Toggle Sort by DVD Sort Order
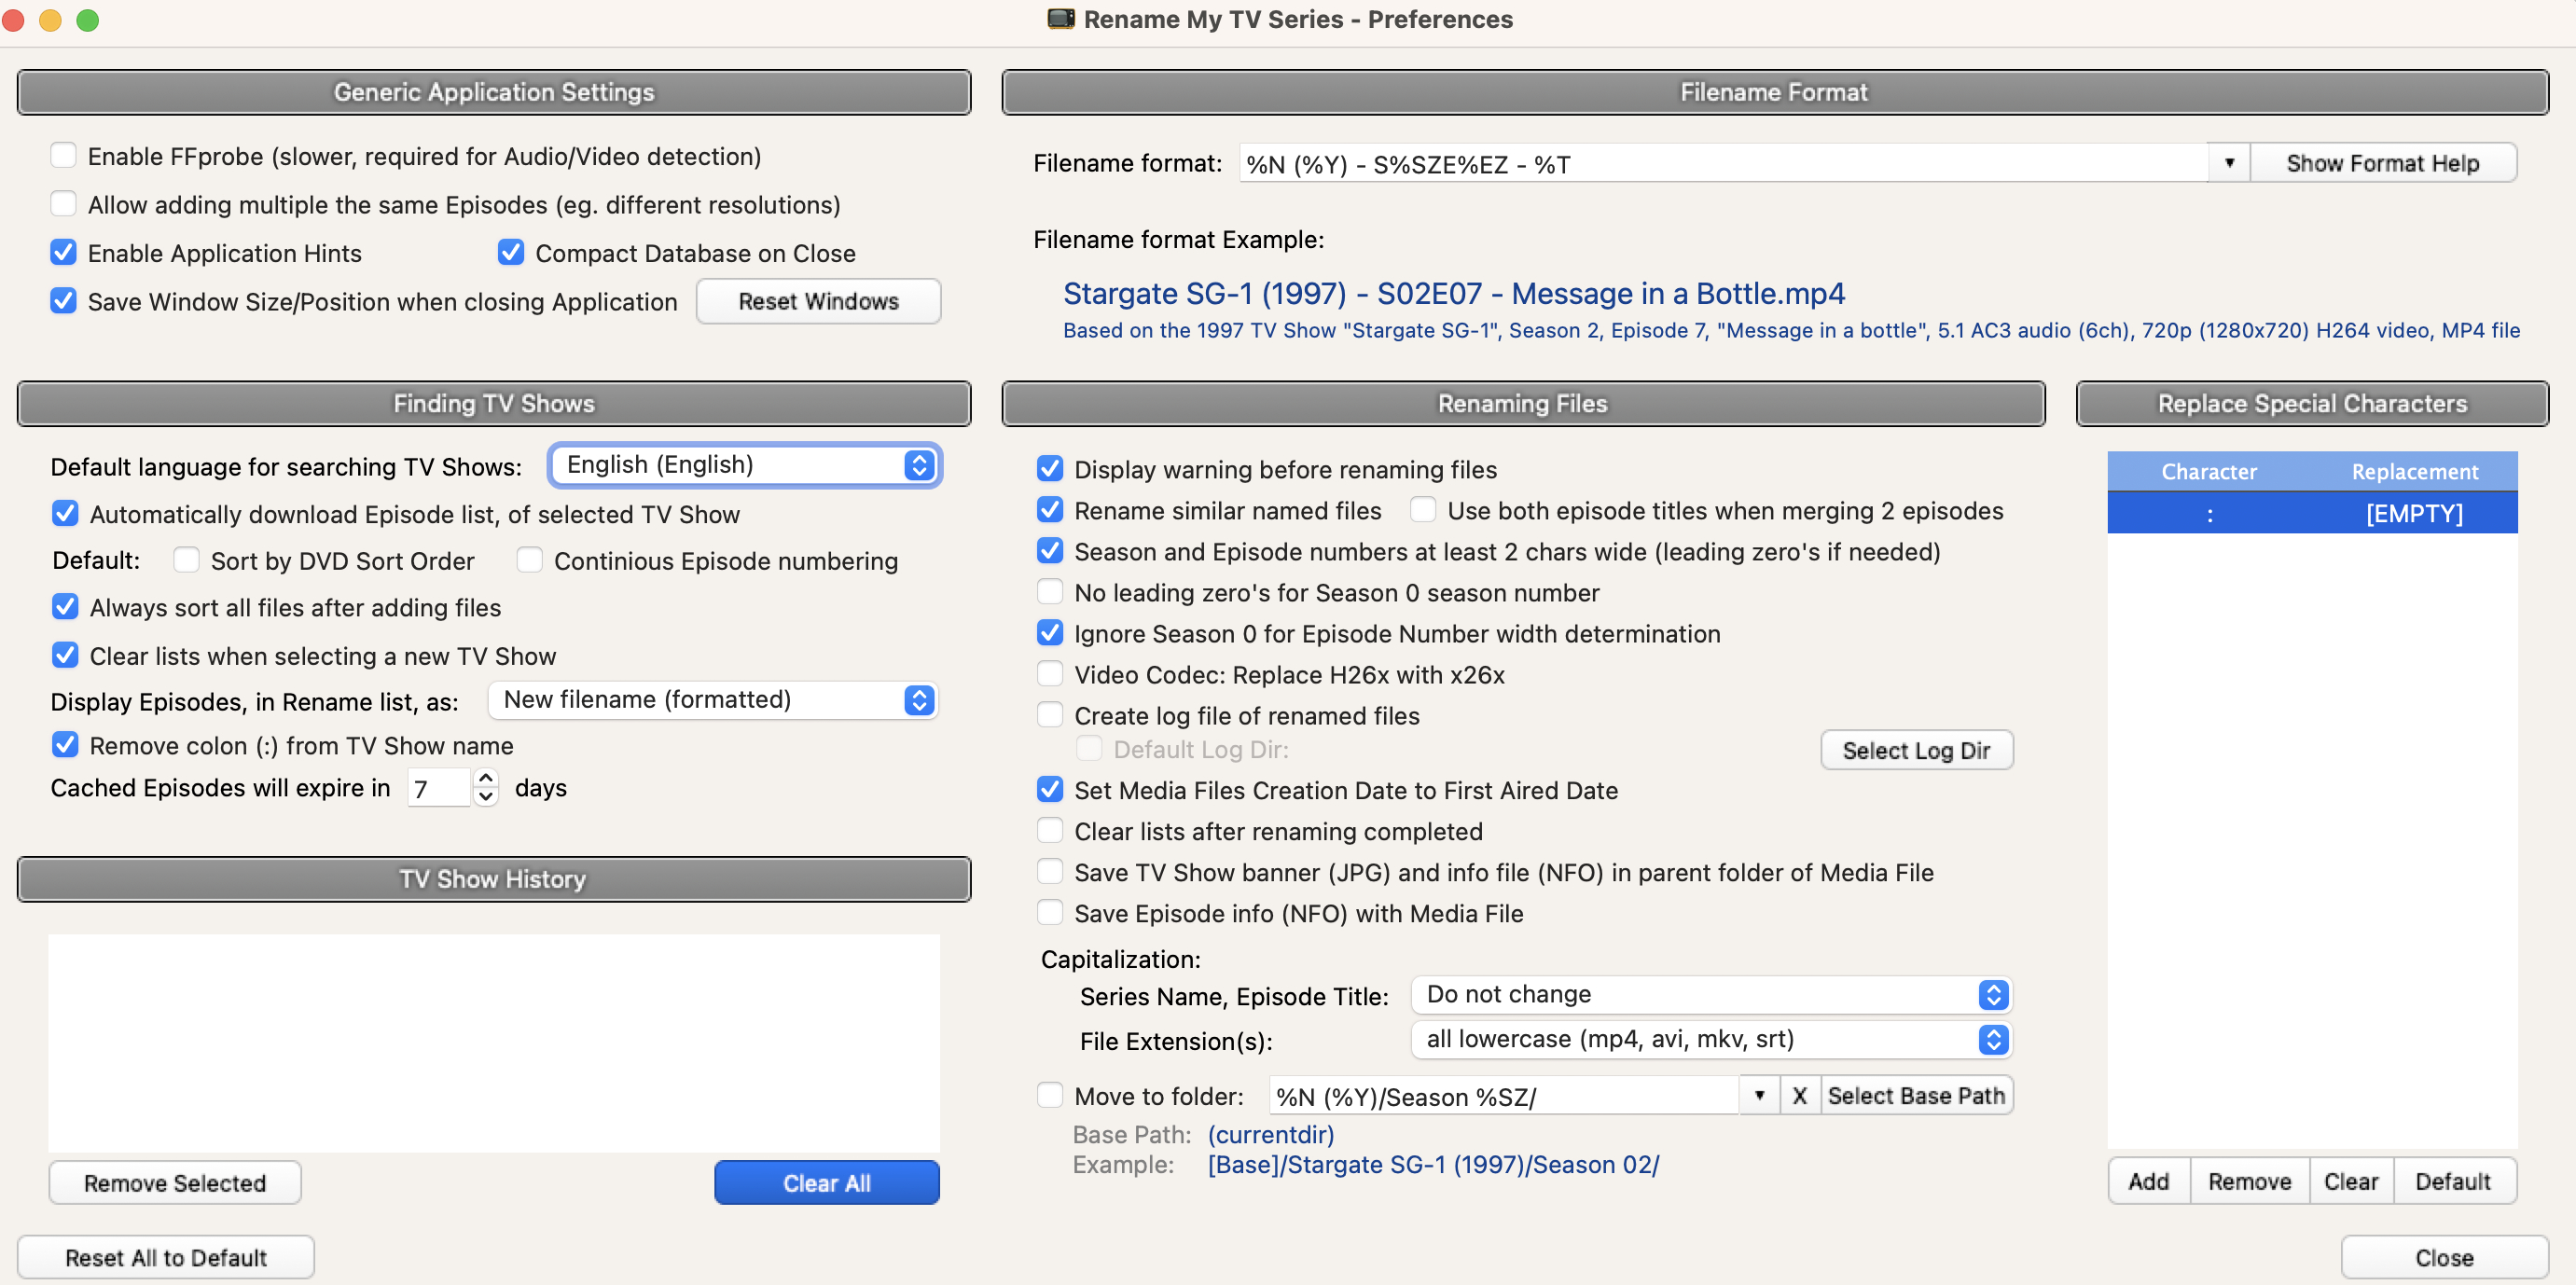 186,560
